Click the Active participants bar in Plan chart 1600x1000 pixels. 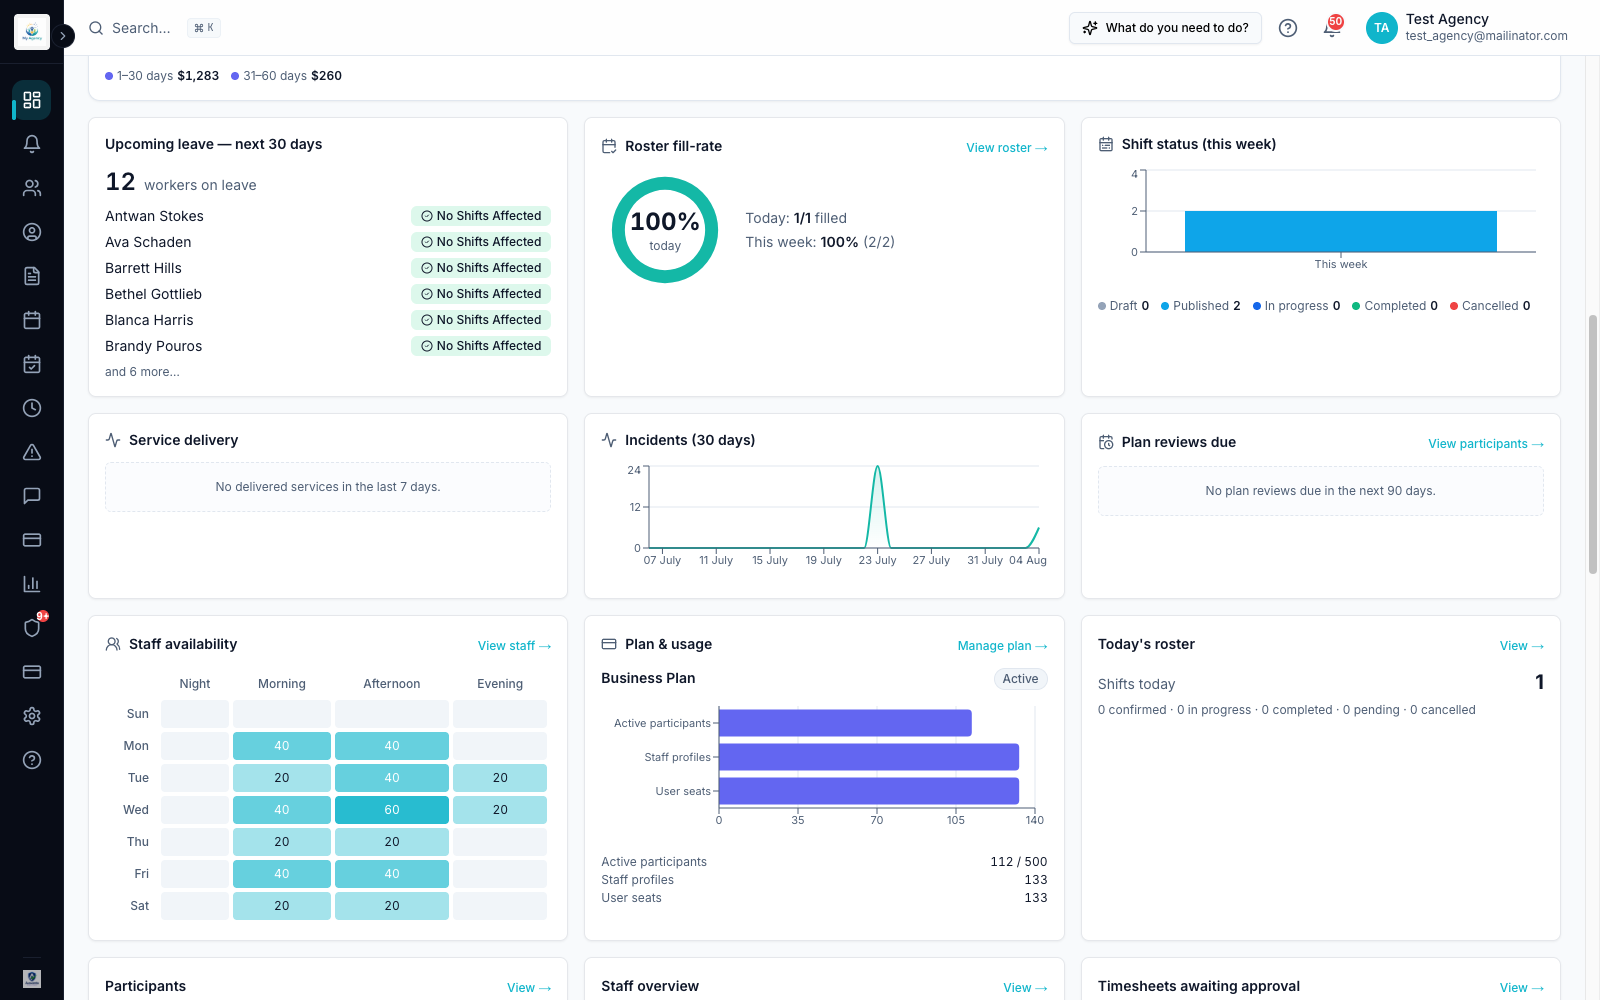point(845,723)
